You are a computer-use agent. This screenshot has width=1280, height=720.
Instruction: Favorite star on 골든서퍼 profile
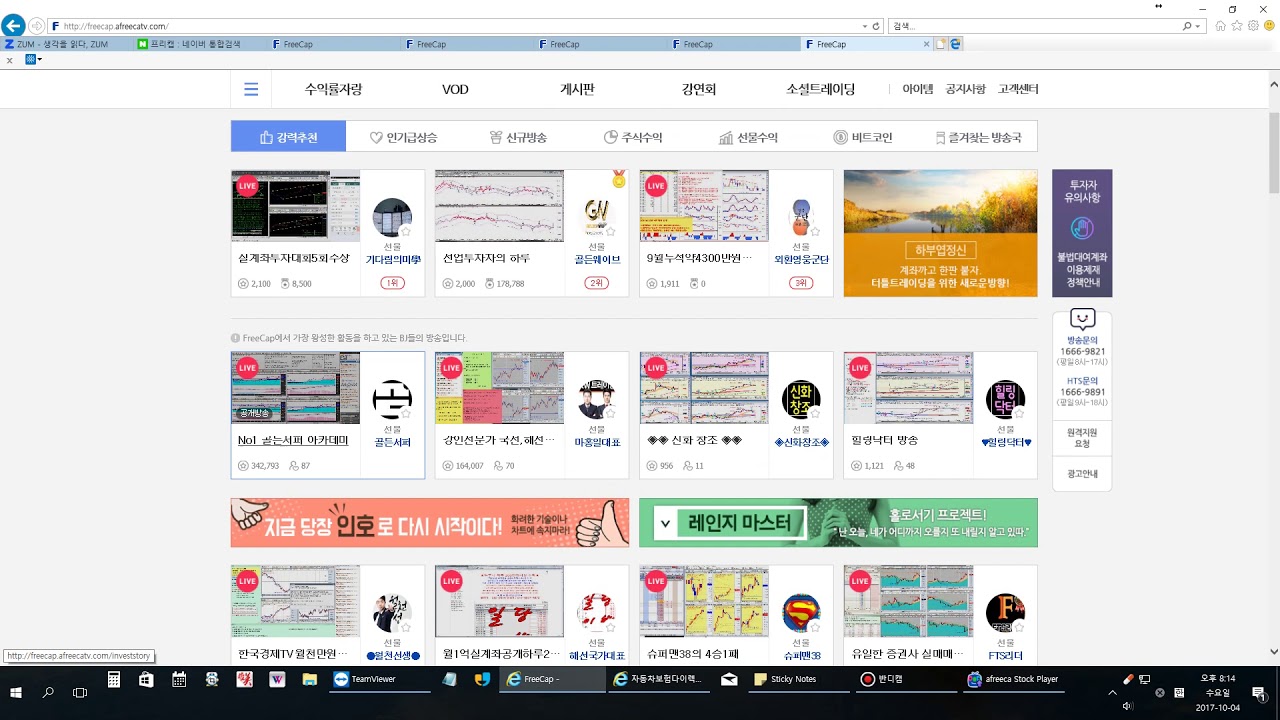[x=405, y=413]
